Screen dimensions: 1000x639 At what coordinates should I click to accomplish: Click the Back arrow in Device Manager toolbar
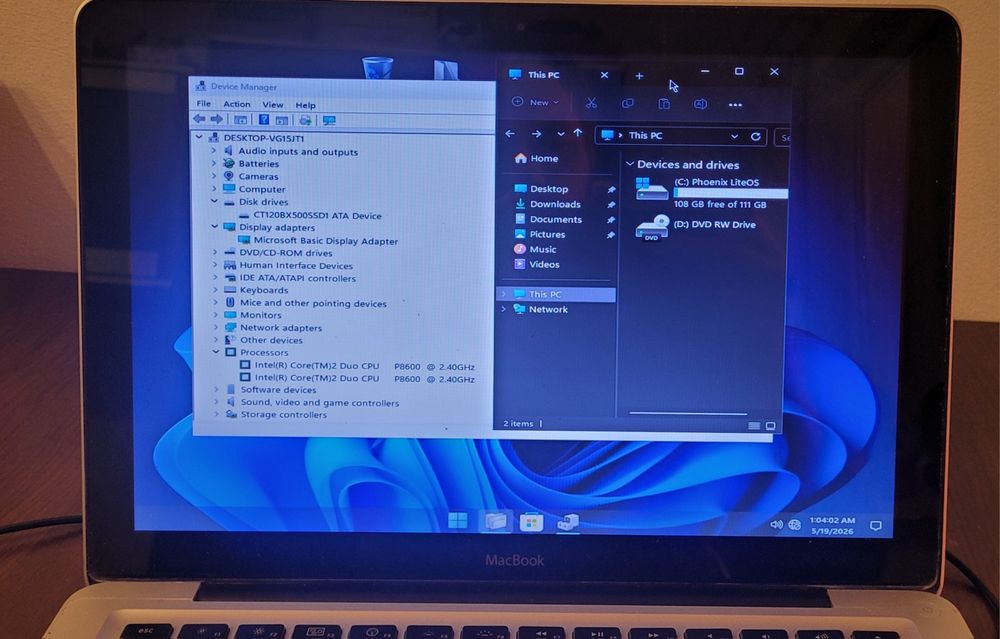(199, 119)
